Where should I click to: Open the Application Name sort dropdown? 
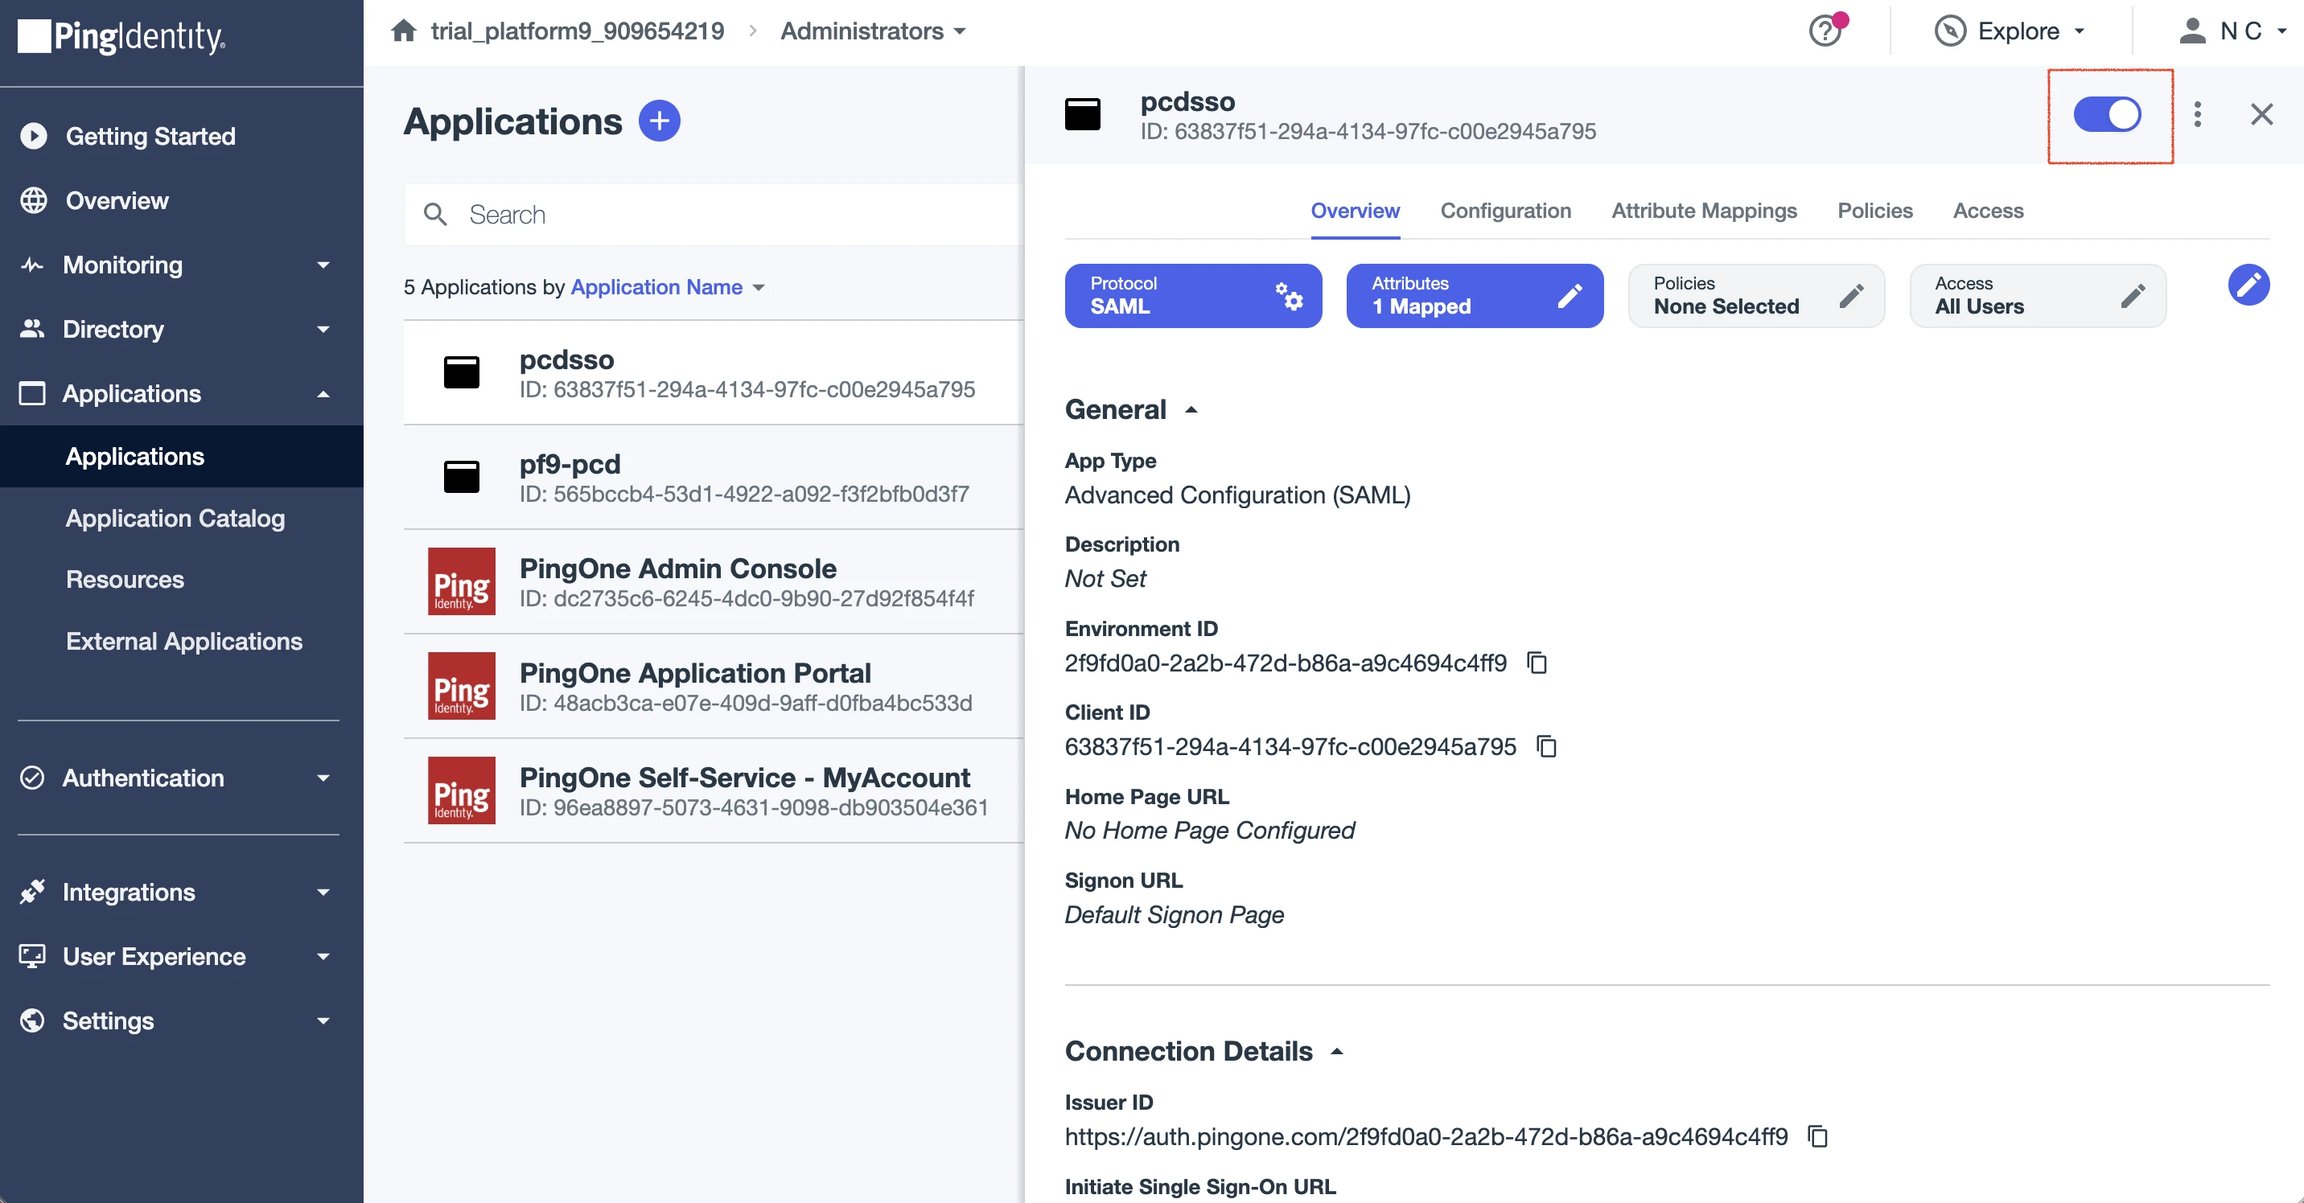[667, 287]
